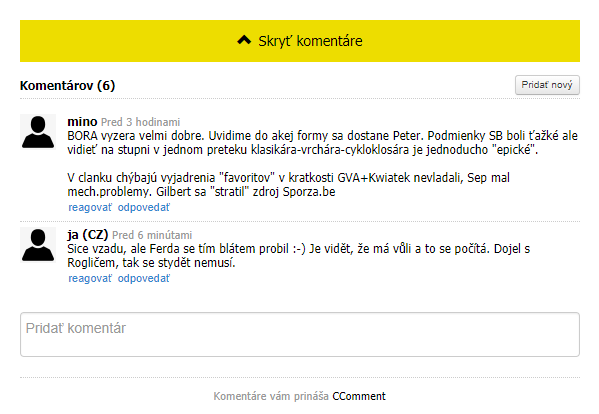This screenshot has height=414, width=599.
Task: Click odpovedať under ja (CZ) comment
Action: pos(144,278)
